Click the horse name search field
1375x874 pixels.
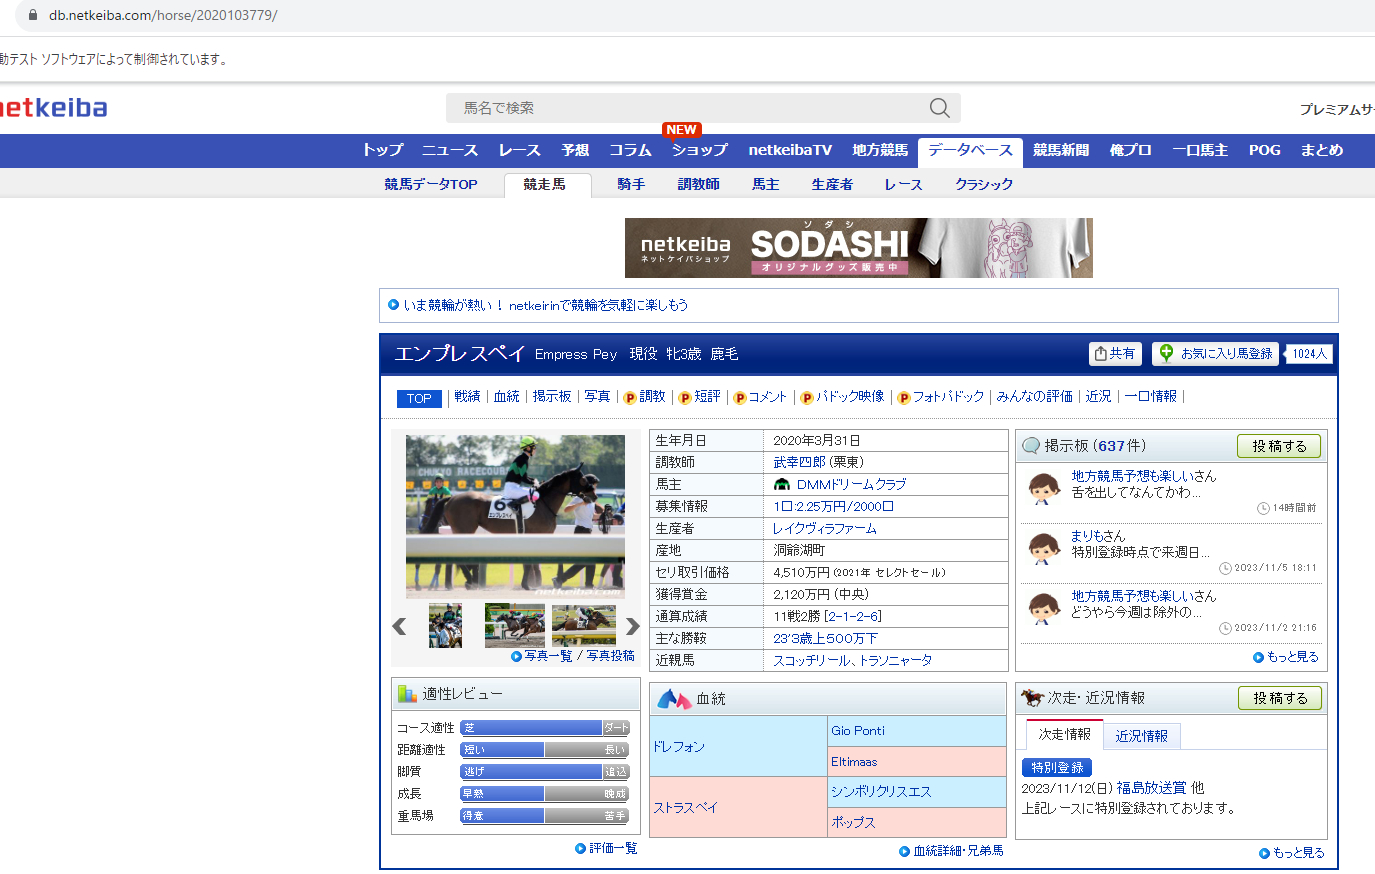(690, 108)
